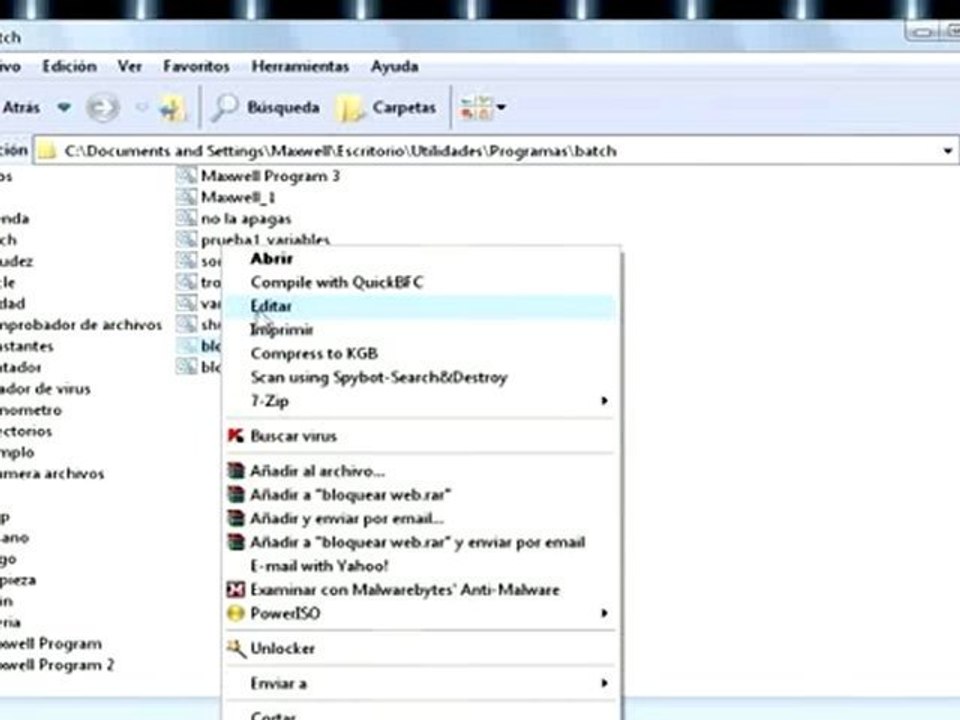Expand the PowerISO submenu arrow

[604, 613]
